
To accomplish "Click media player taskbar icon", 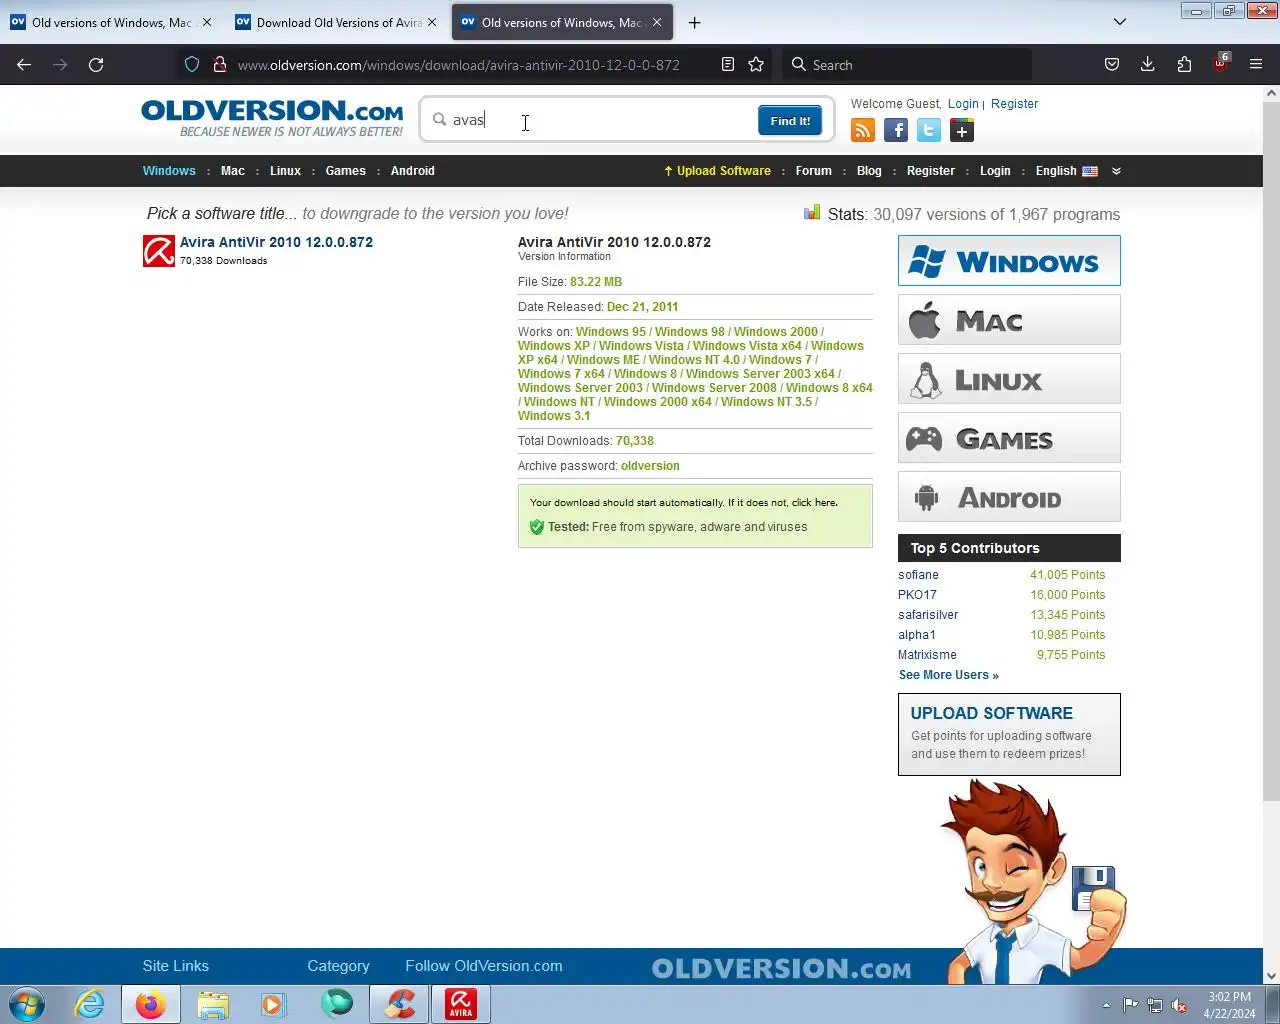I will click(274, 1004).
